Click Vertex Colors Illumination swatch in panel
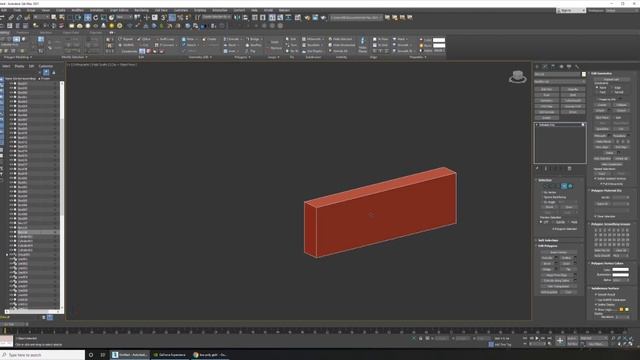Viewport: 640px width, 360px height. (620, 275)
